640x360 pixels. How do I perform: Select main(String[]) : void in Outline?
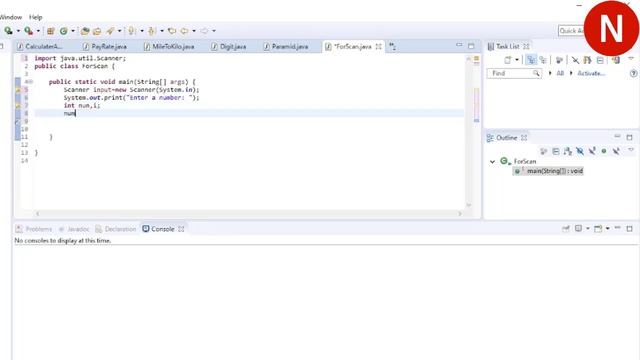pos(548,171)
